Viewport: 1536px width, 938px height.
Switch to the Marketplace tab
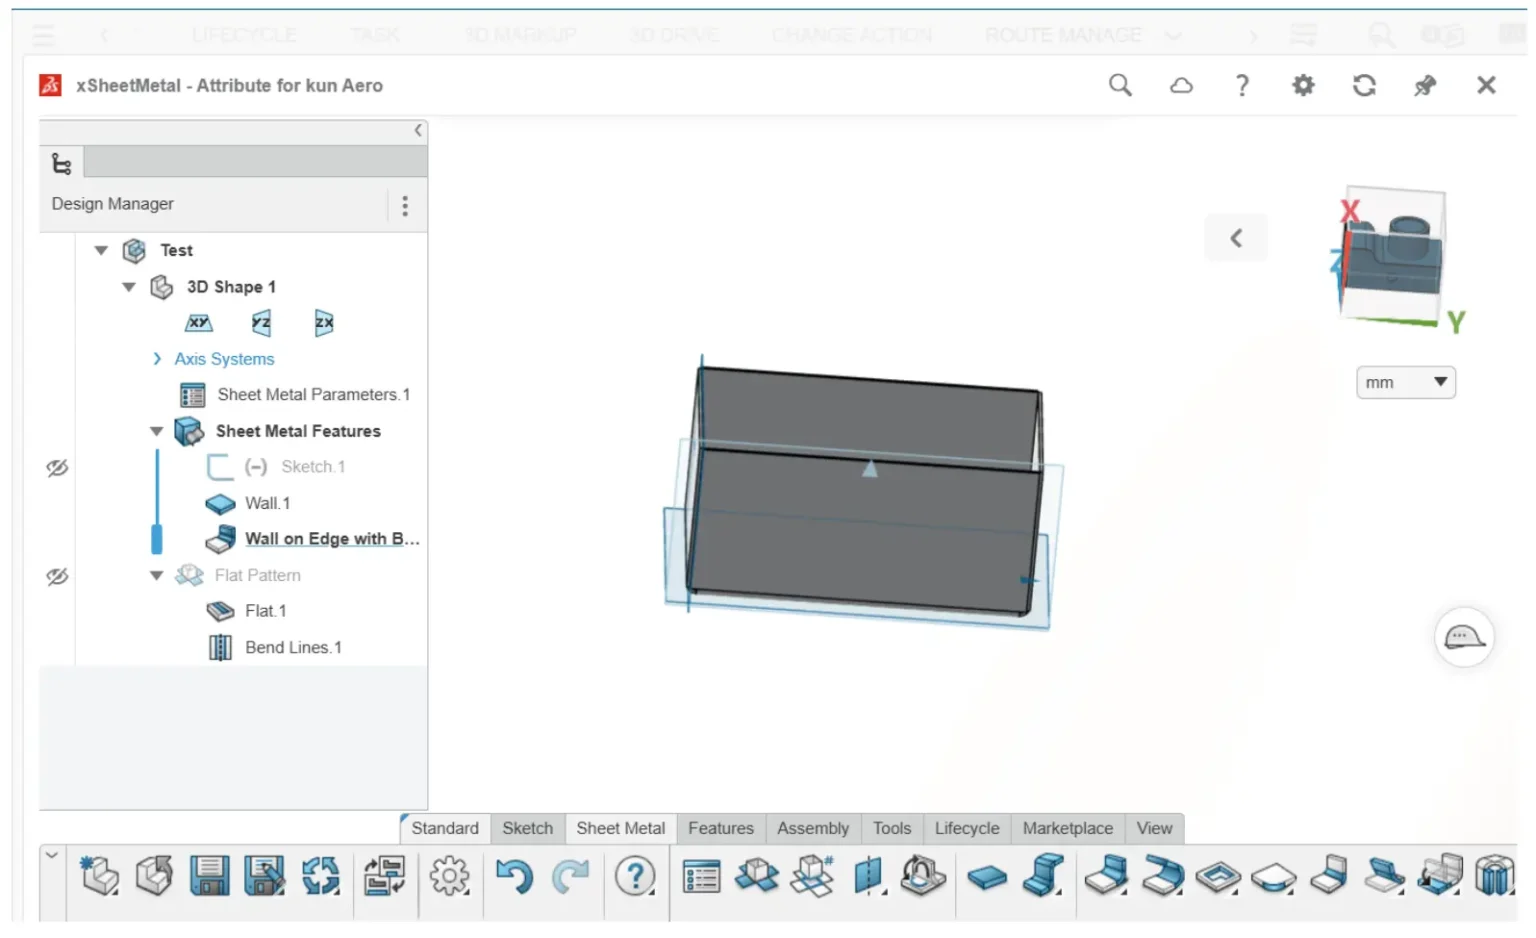coord(1067,828)
